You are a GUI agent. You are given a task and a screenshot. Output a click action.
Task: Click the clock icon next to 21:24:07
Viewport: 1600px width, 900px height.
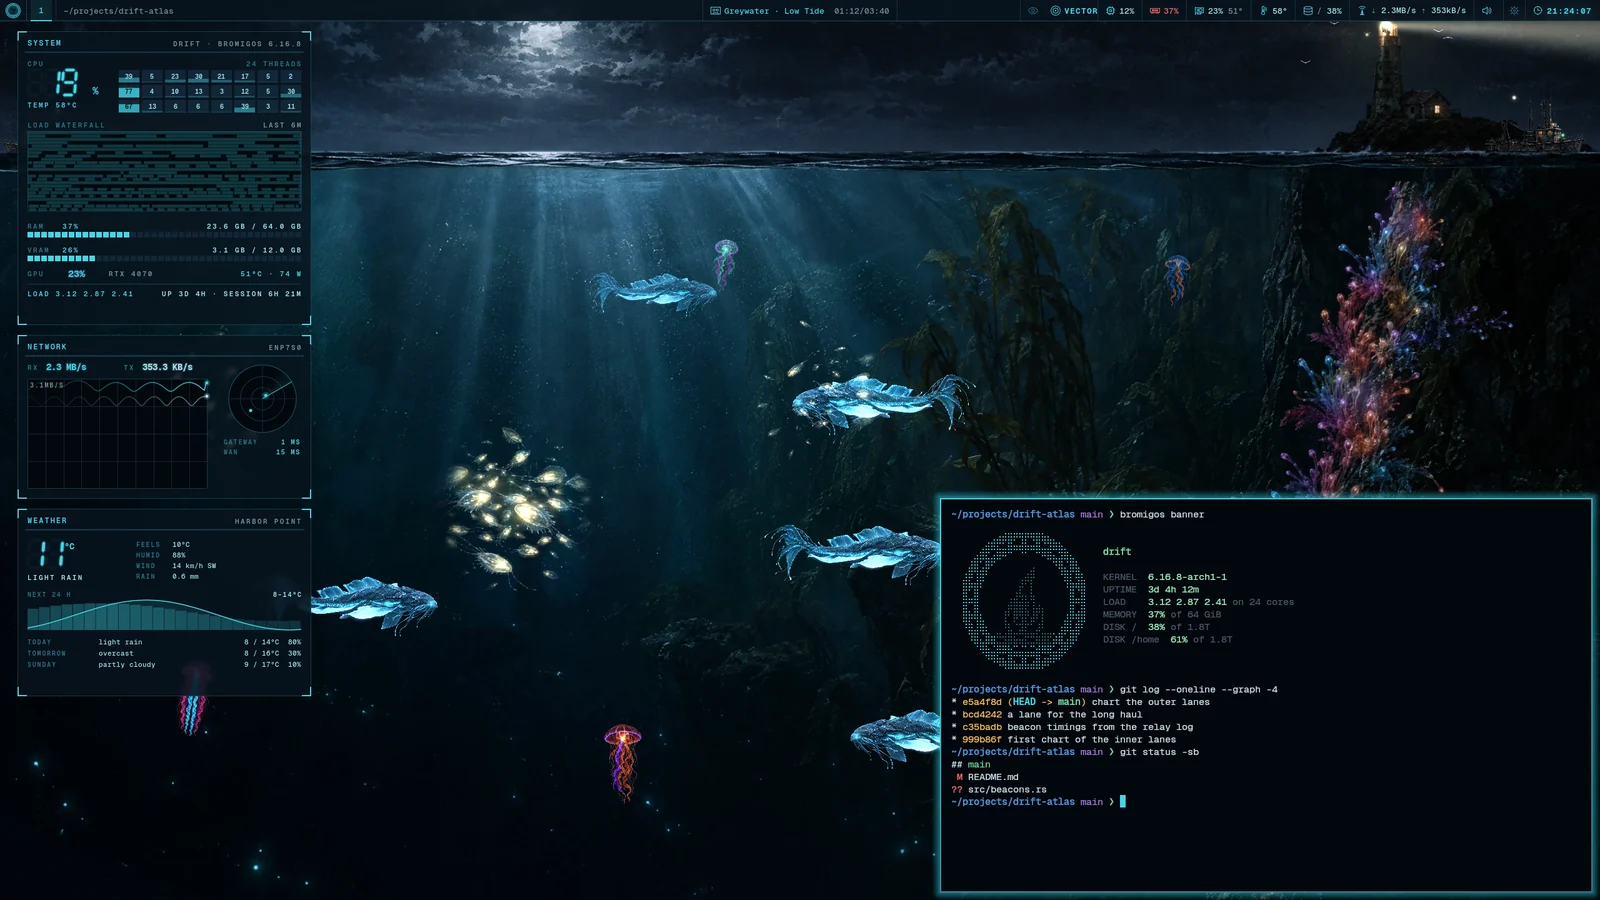[1538, 11]
